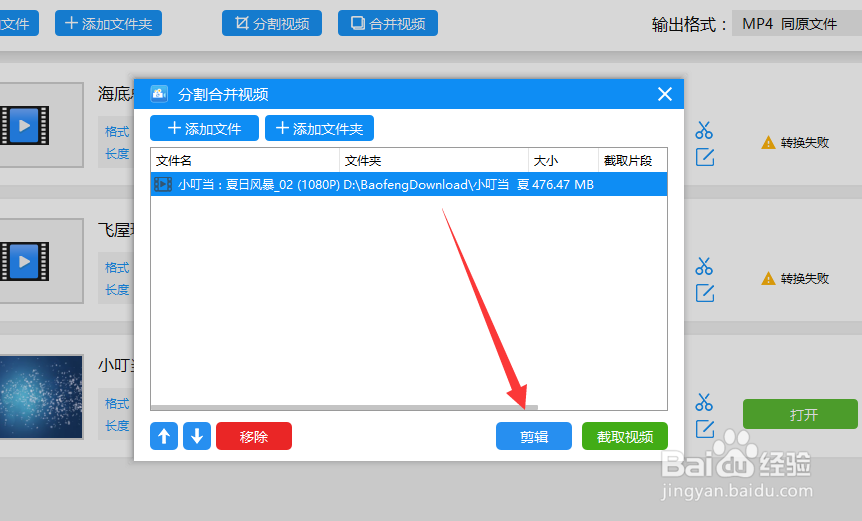Click scissors icon of first video row

[x=704, y=131]
